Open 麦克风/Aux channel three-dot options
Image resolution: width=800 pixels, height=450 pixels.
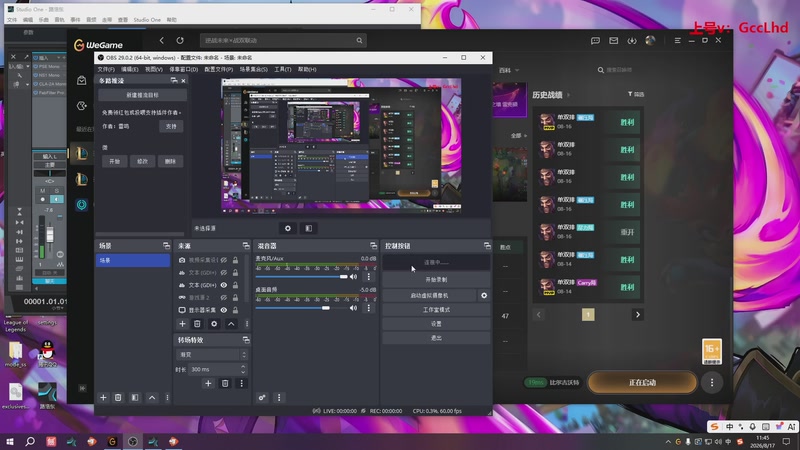click(369, 277)
